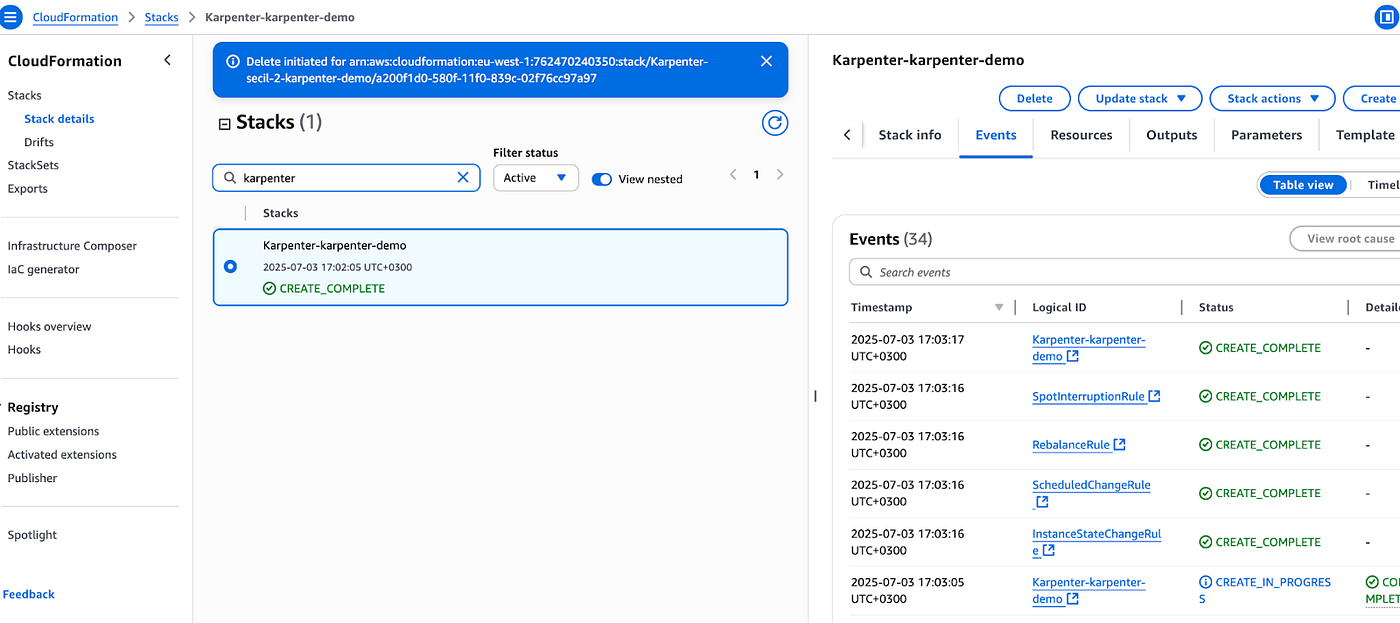Screen dimensions: 1400x623
Task: Focus the Search events input field
Action: [1124, 272]
